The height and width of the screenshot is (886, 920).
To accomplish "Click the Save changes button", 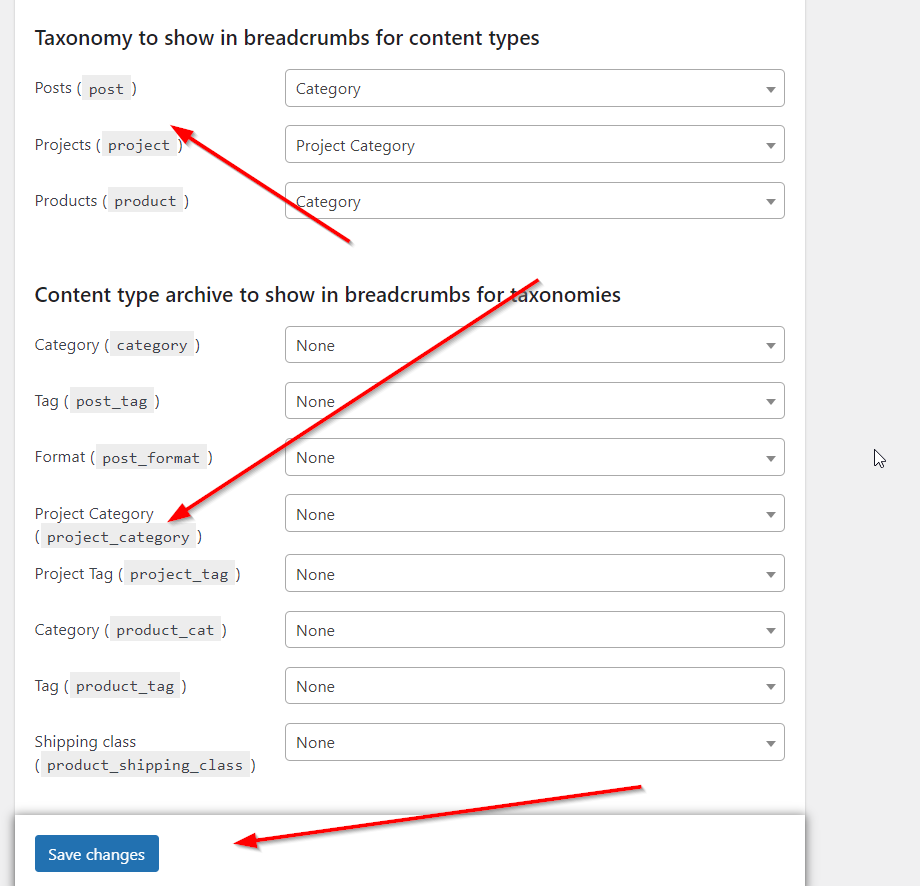I will click(97, 854).
